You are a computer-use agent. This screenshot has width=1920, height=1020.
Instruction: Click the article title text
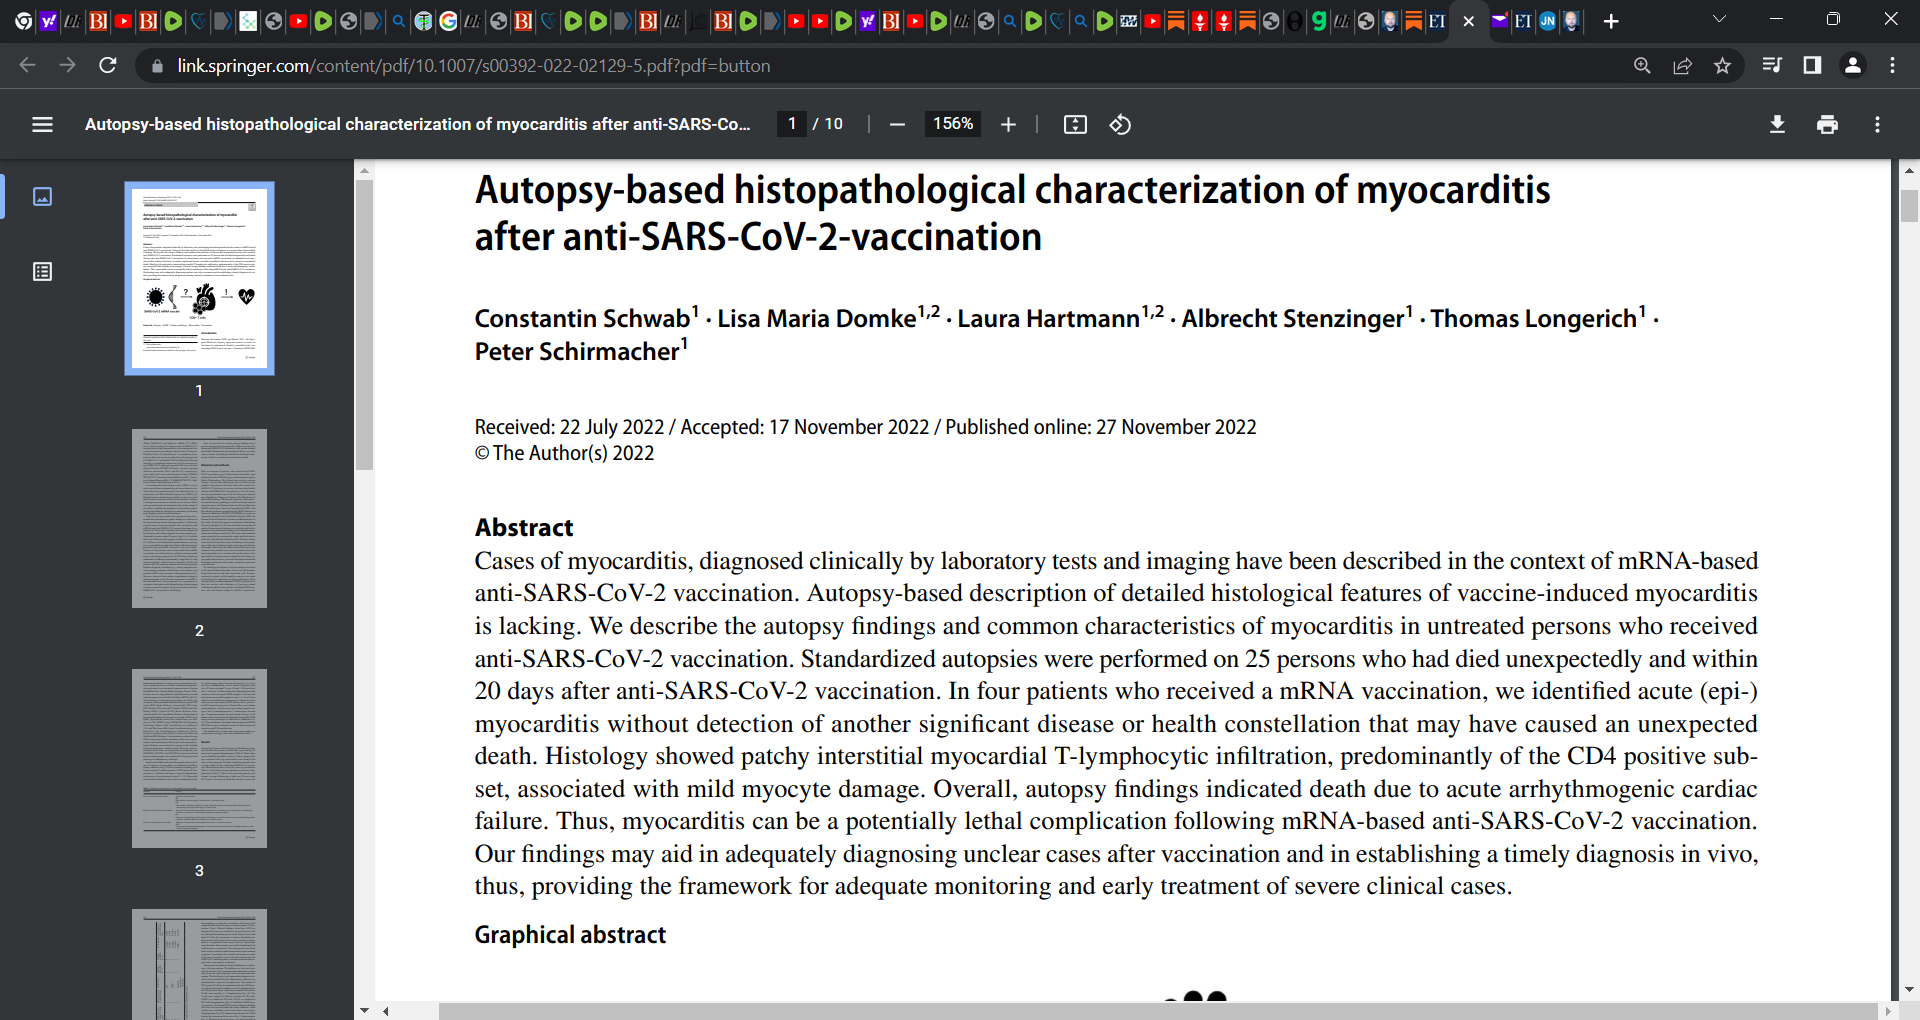pos(1012,213)
